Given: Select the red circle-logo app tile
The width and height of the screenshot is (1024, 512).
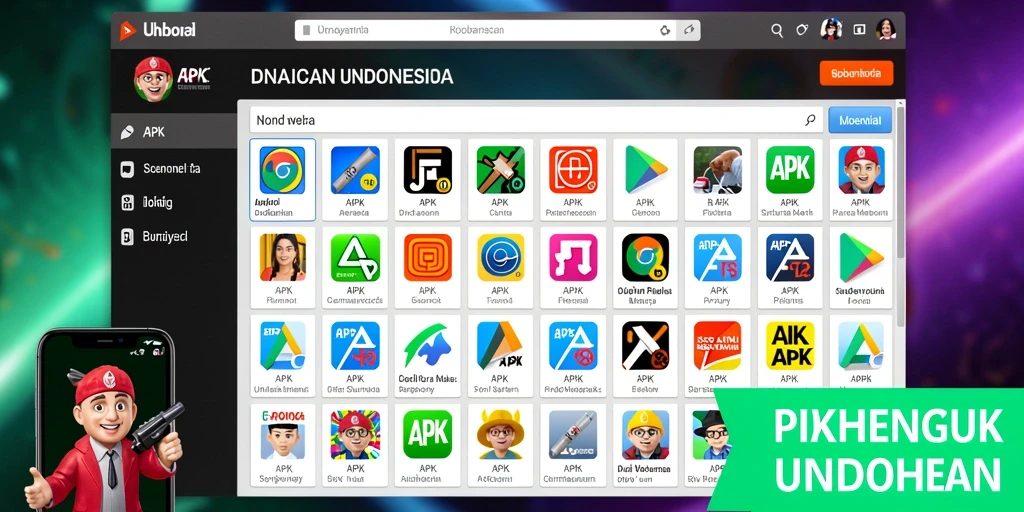Looking at the screenshot, I should (573, 180).
